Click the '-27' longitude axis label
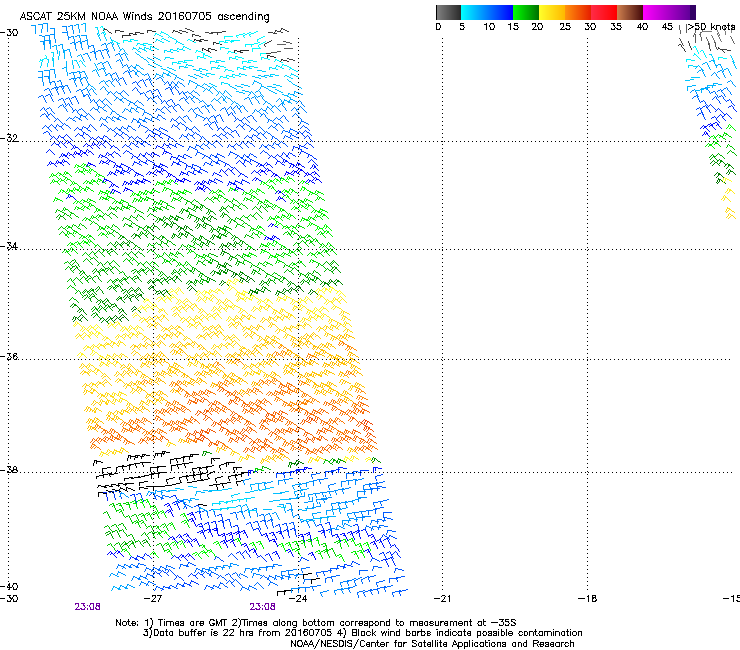This screenshot has height=650, width=740. [152, 599]
